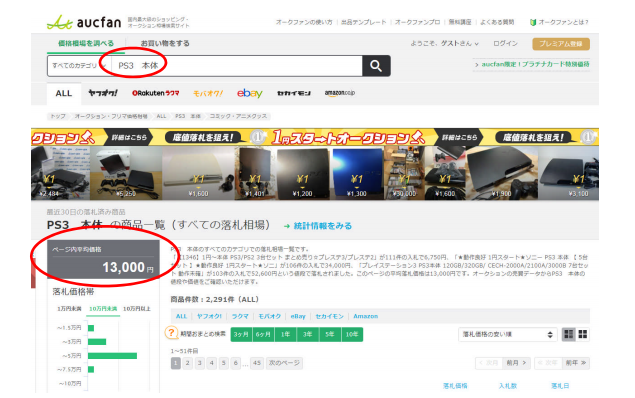
Task: Click the magnifier search button
Action: pyautogui.click(x=376, y=66)
